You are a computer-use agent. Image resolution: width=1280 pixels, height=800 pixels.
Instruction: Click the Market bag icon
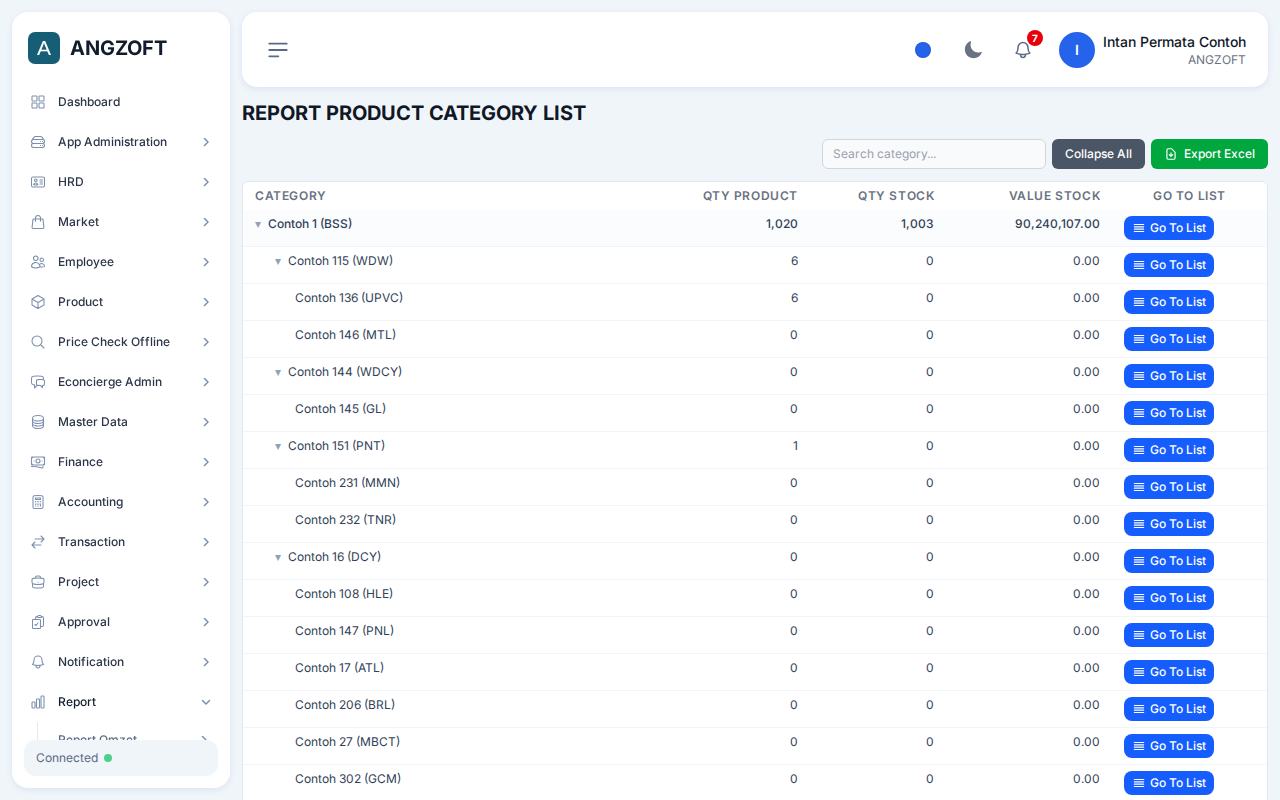coord(38,222)
